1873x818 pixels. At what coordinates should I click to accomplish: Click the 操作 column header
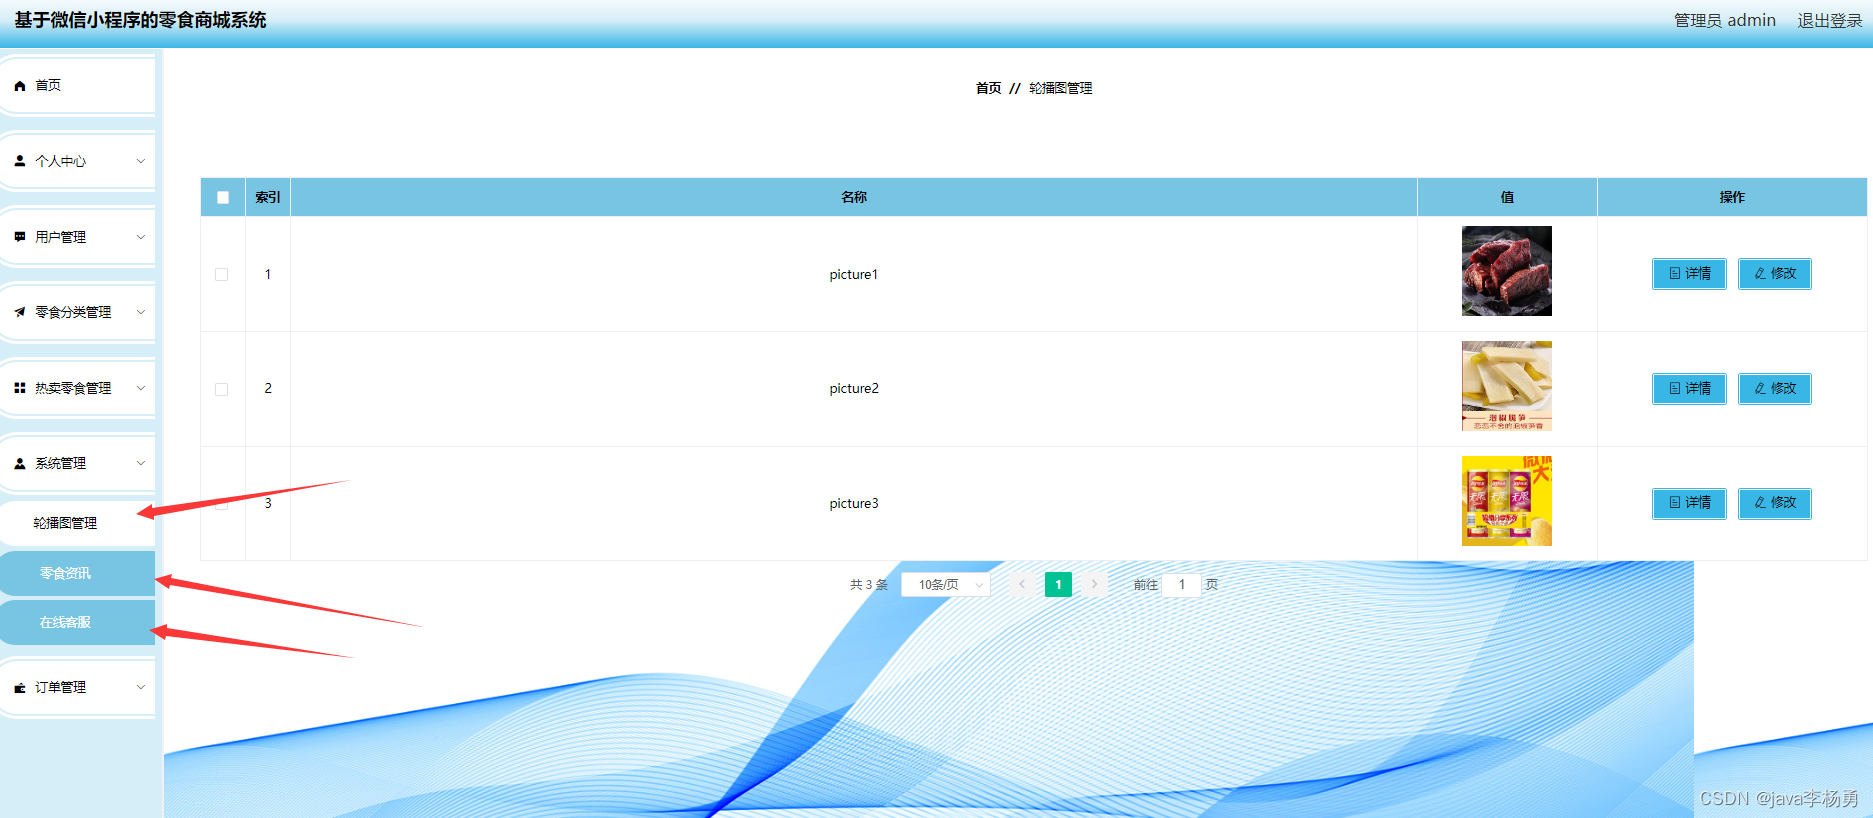pos(1732,197)
